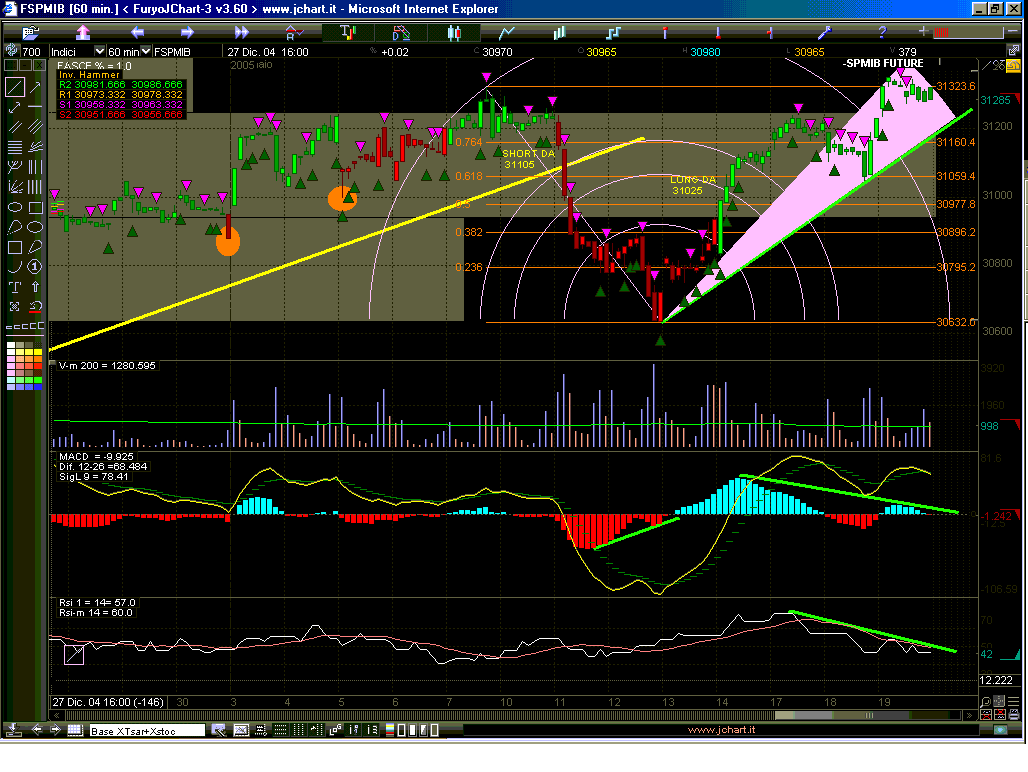Select the arrow line drawing tool
Viewport: 1028px width, 772px height.
35,88
